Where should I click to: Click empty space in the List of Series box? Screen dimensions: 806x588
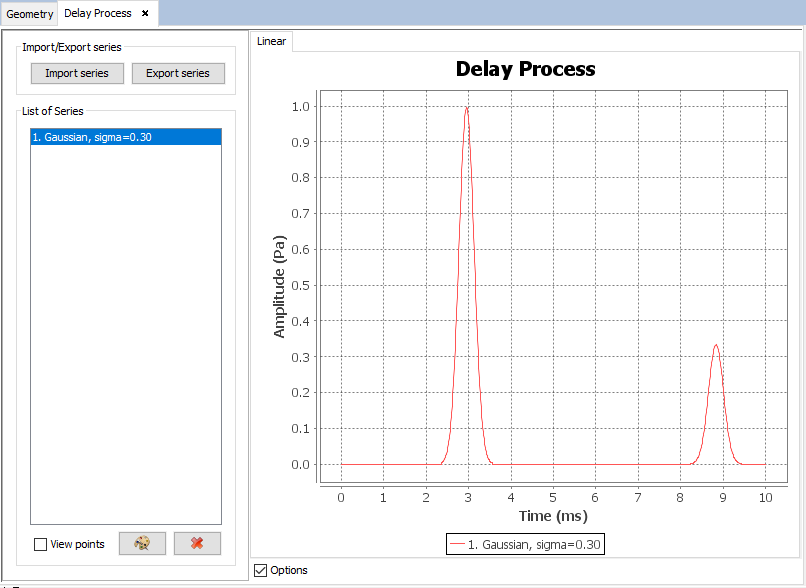click(125, 330)
